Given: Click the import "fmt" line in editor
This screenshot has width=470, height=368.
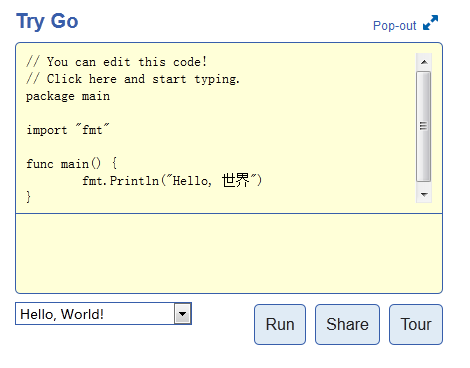Looking at the screenshot, I should (x=68, y=130).
